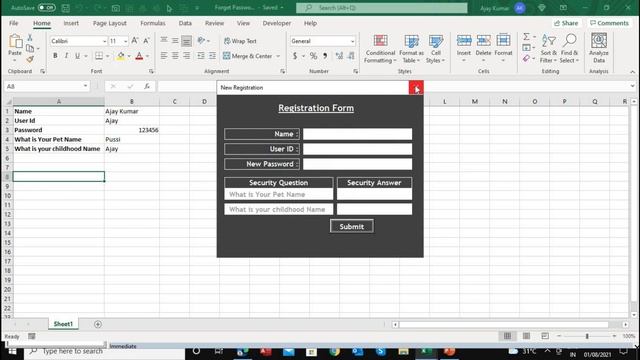Apply the yellow fill color
The width and height of the screenshot is (640, 360).
120,56
